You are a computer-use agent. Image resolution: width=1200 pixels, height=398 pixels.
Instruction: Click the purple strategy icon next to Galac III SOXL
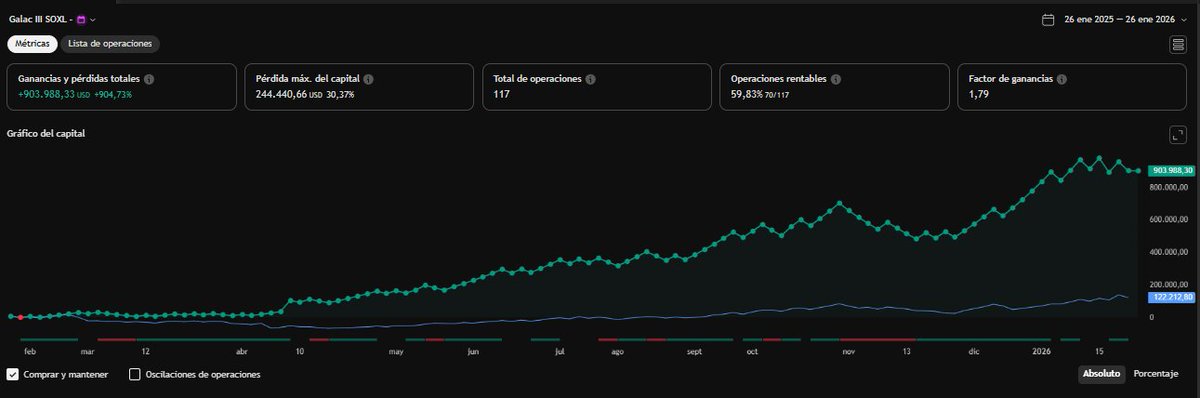(81, 19)
